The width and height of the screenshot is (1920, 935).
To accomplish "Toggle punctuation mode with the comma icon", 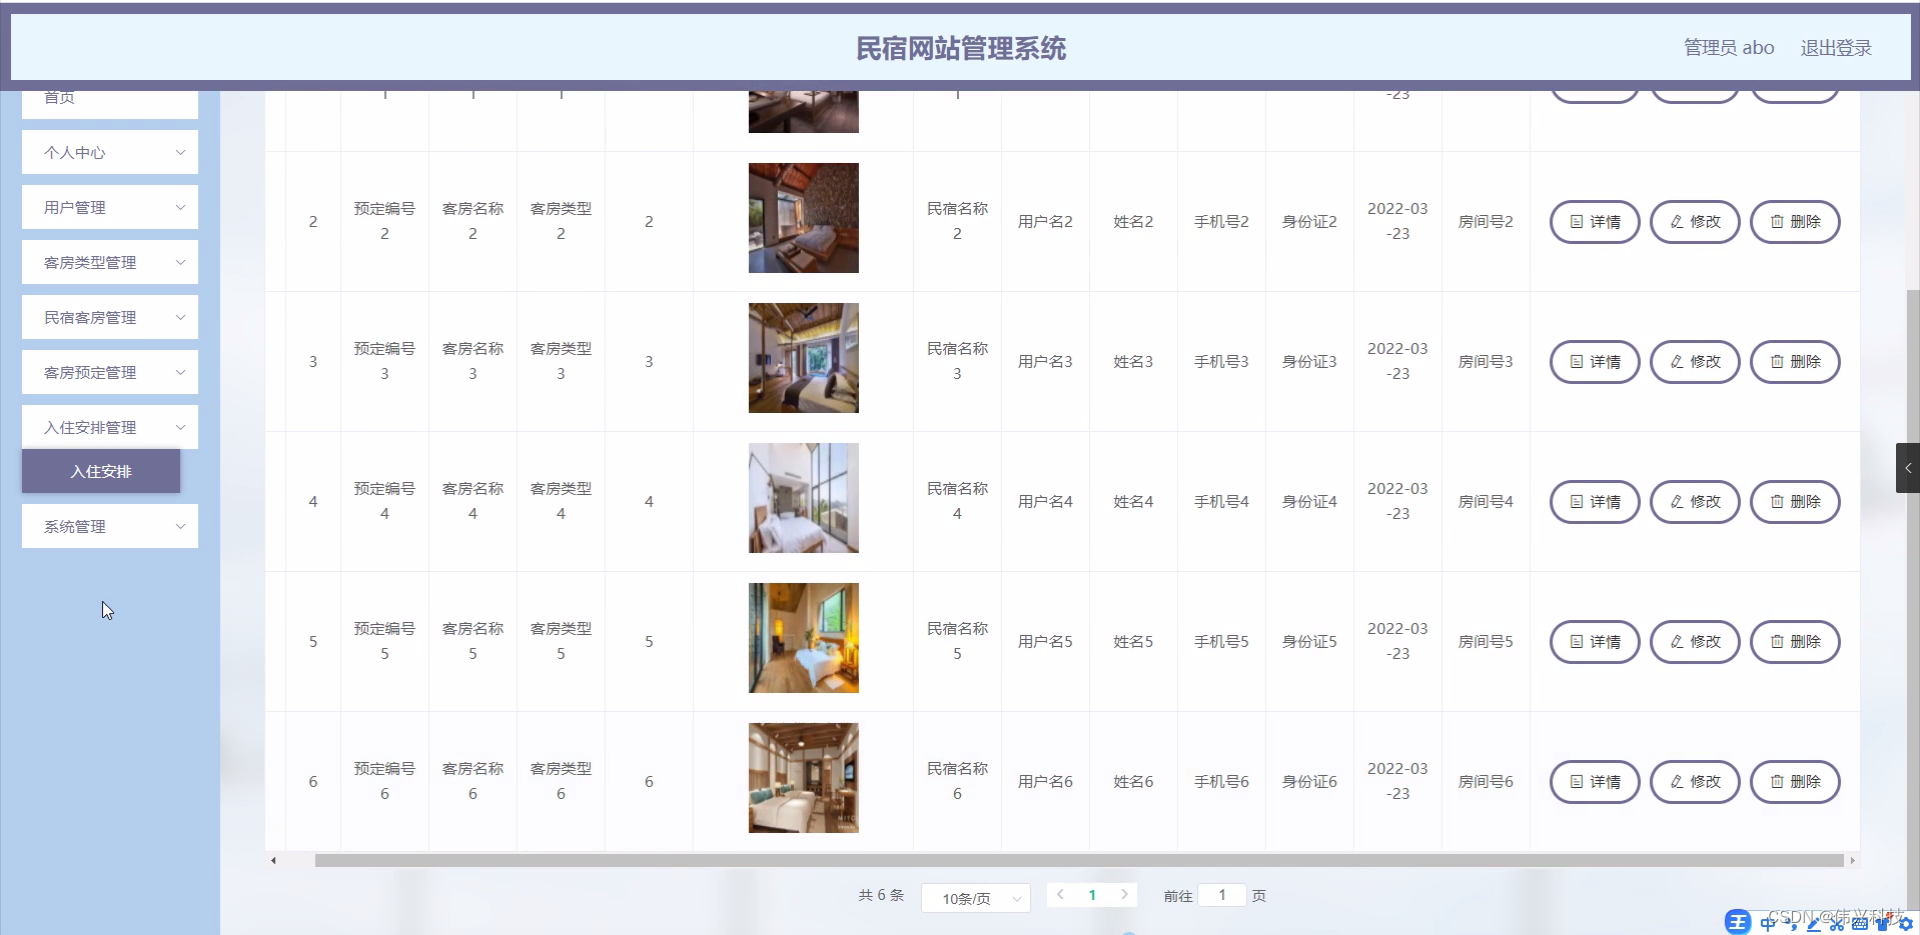I will pyautogui.click(x=1794, y=924).
